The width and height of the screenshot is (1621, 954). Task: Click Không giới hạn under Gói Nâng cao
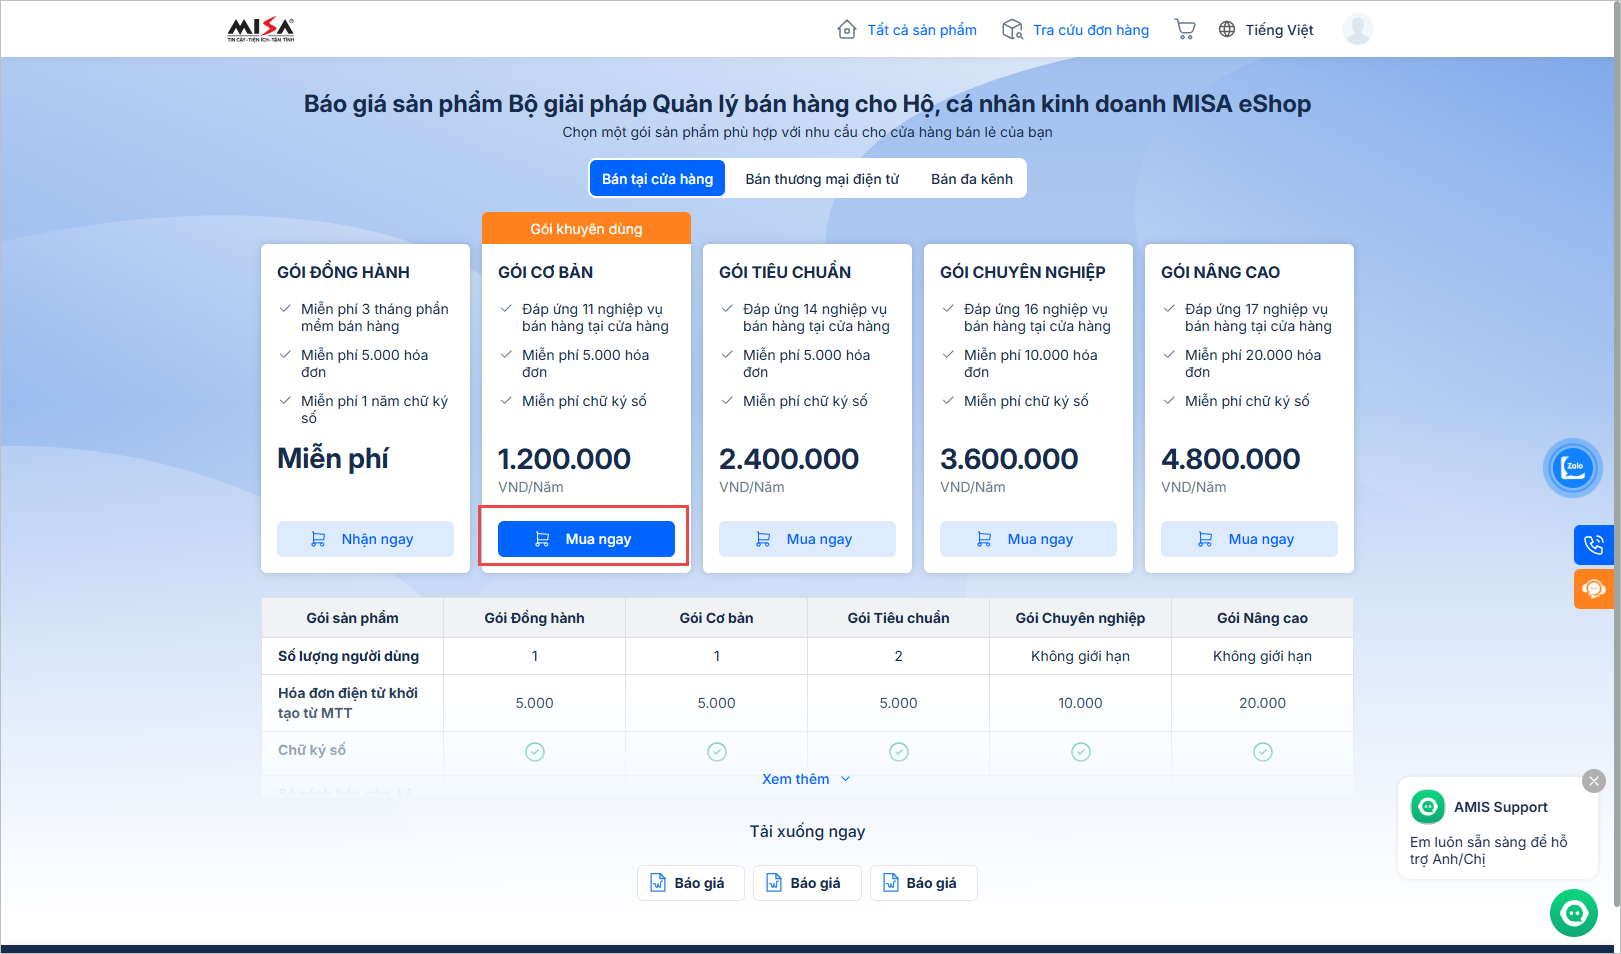(x=1263, y=656)
